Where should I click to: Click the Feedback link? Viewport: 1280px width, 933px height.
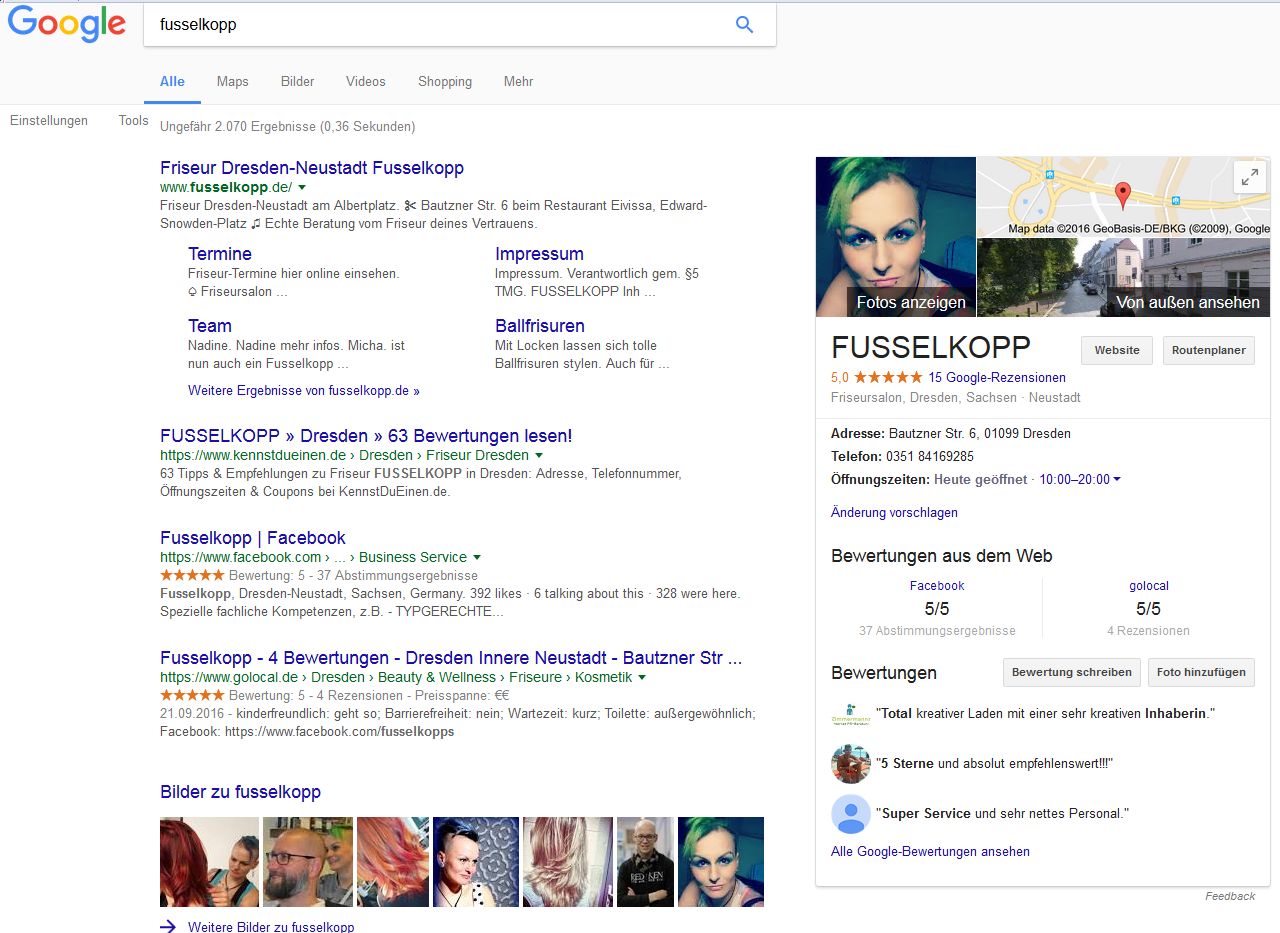pyautogui.click(x=1230, y=896)
